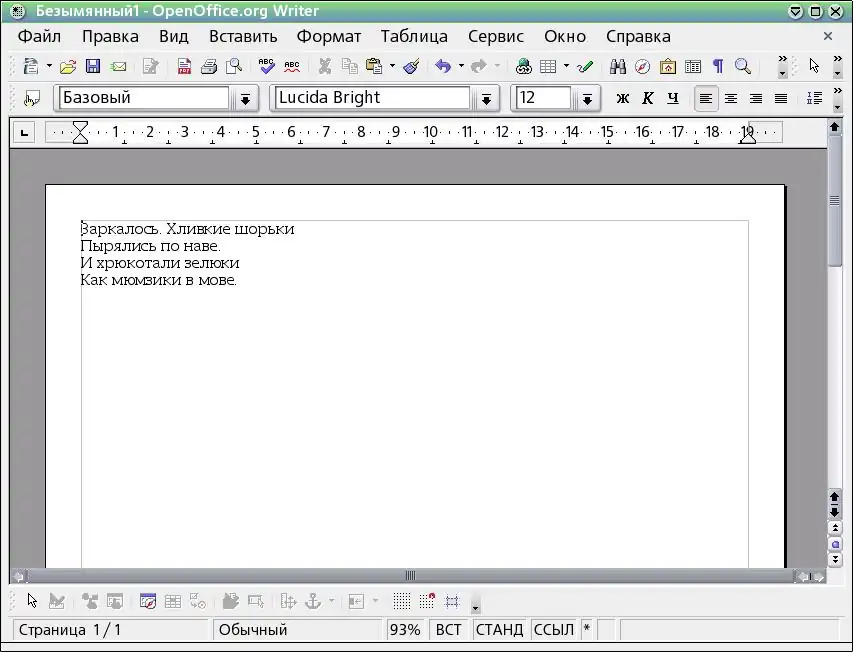Run the spellcheck ABC icon
Viewport: 853px width, 652px height.
(266, 67)
